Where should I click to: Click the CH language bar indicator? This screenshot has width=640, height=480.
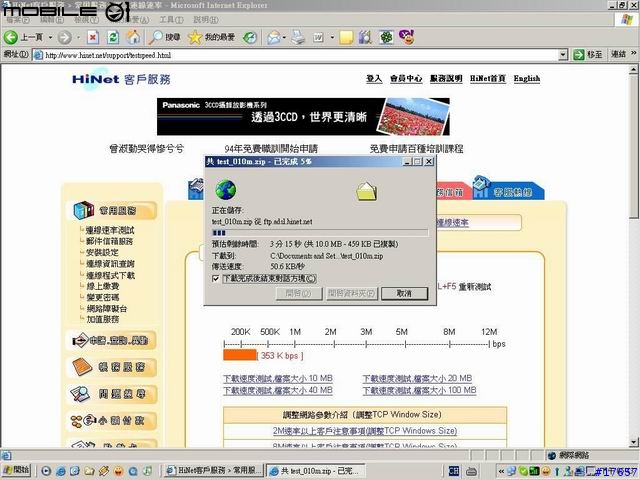pyautogui.click(x=453, y=471)
